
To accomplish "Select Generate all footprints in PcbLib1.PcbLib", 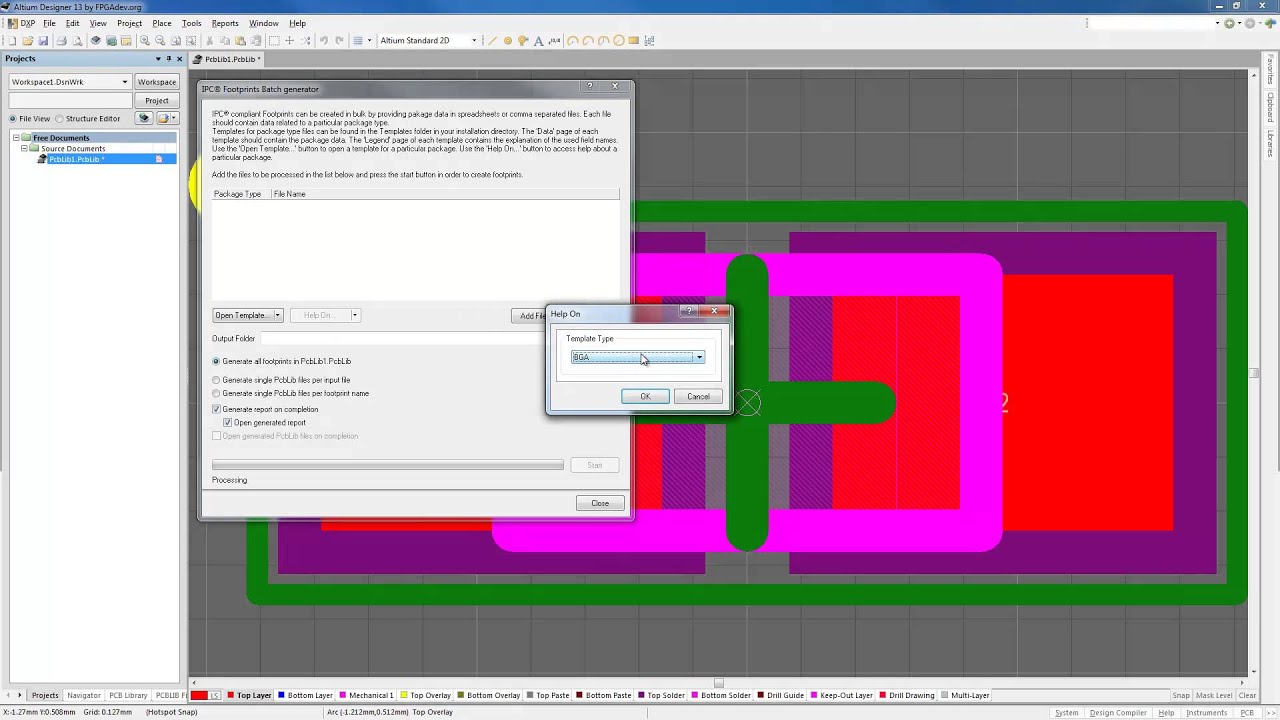I will click(x=216, y=361).
